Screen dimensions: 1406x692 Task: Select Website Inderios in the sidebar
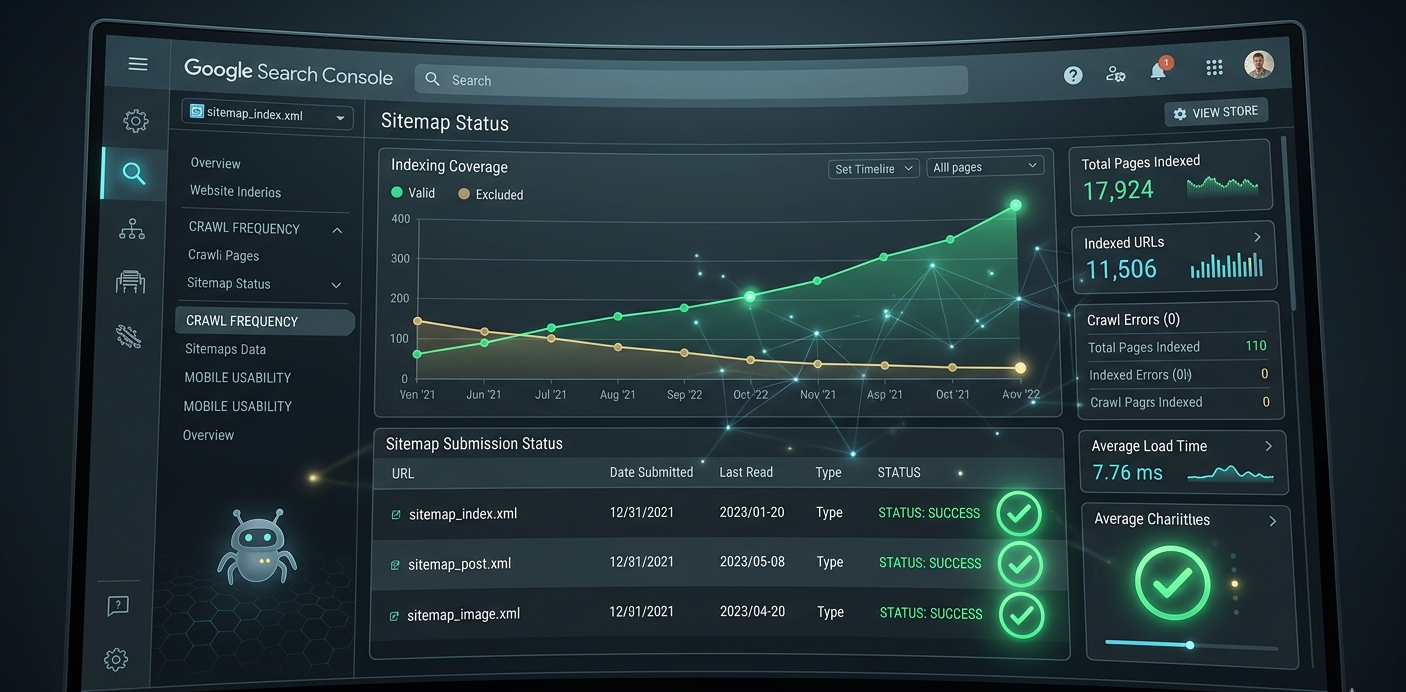235,191
